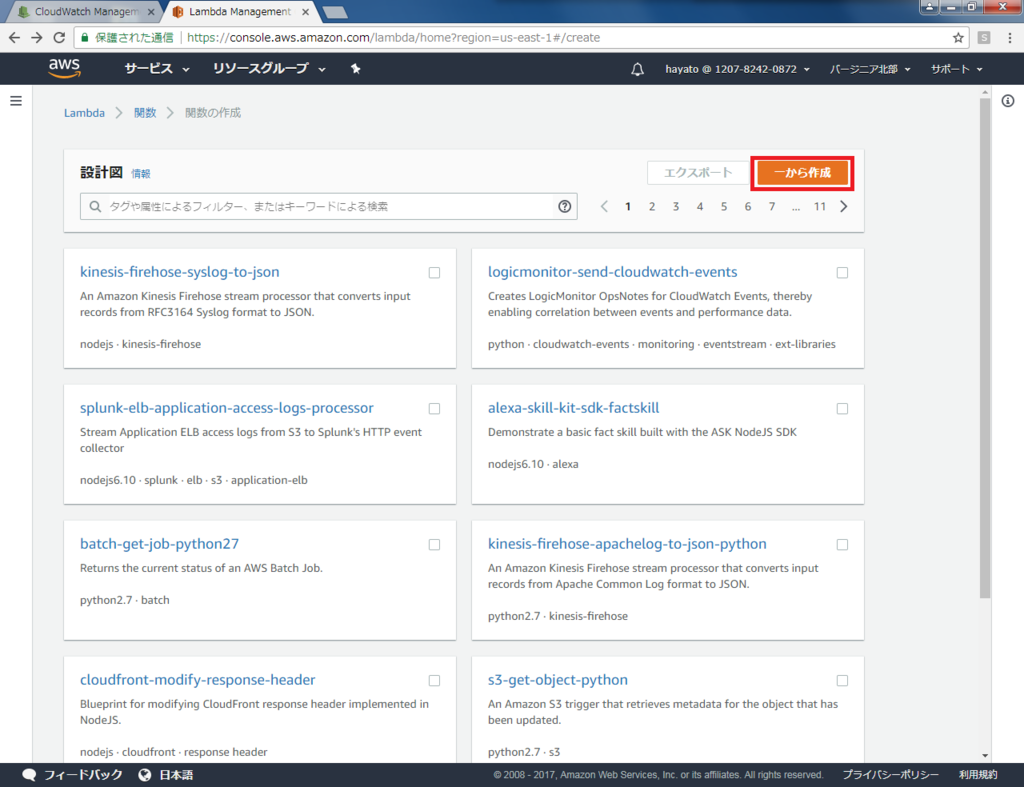
Task: Click the feedback speech bubble icon
Action: [29, 775]
